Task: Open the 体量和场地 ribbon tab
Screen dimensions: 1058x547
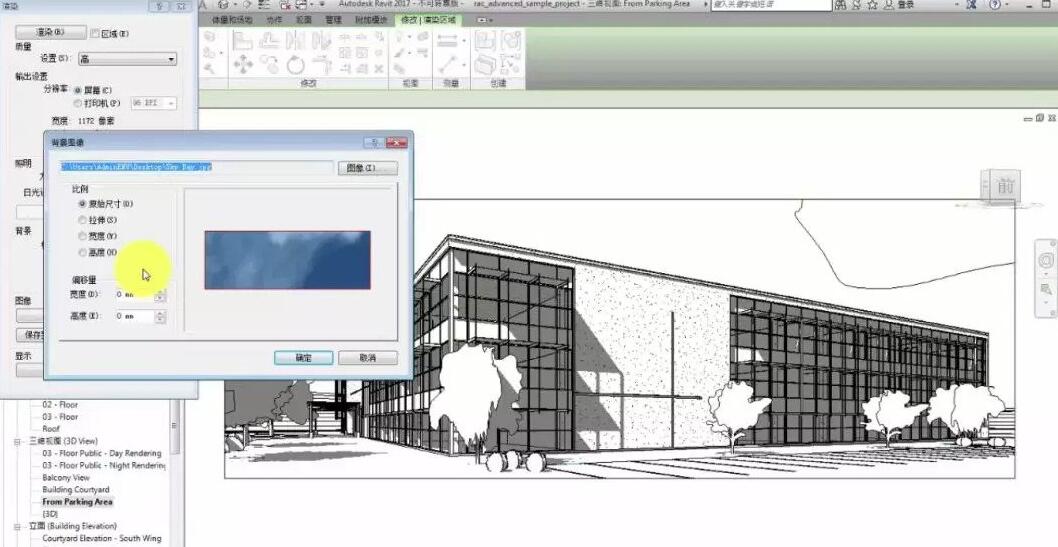Action: click(232, 20)
